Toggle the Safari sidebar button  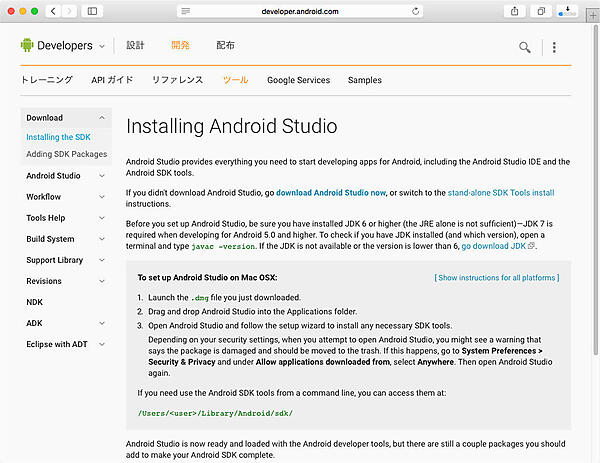coord(92,11)
